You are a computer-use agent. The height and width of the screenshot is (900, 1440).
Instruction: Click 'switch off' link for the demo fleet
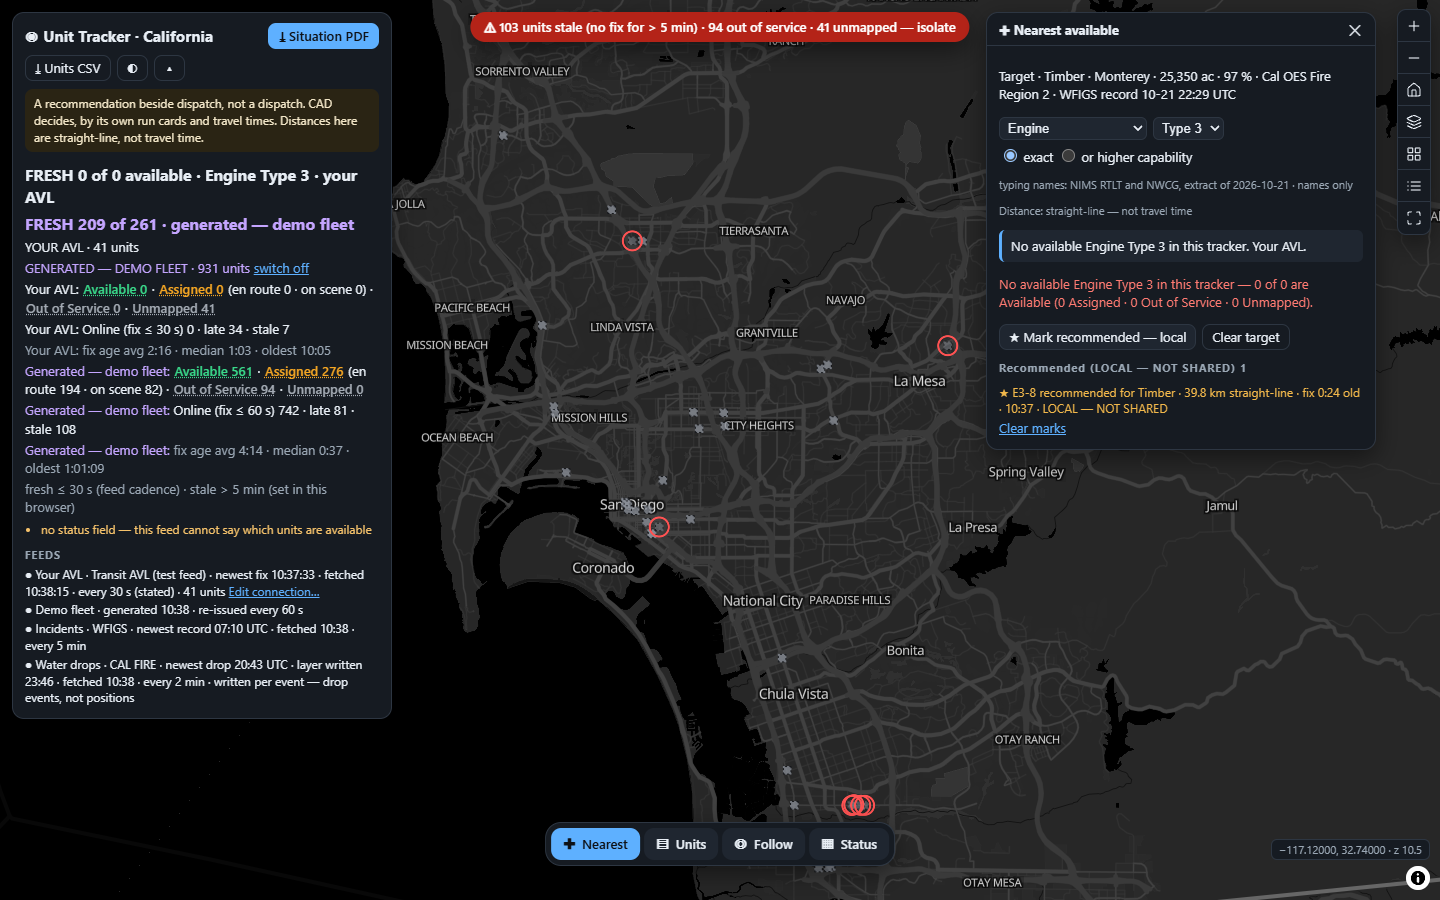tap(281, 268)
